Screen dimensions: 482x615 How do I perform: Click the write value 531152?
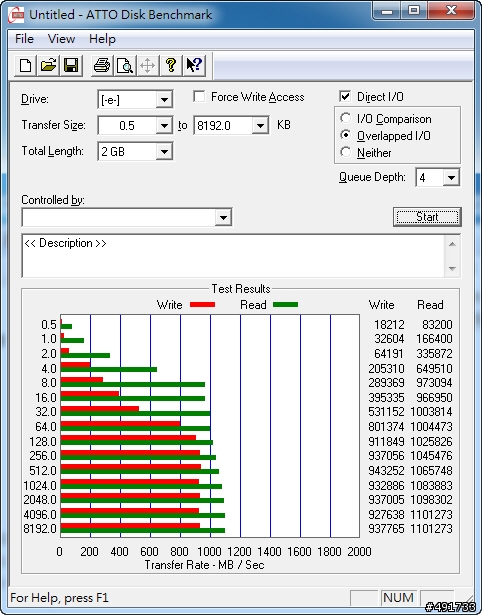[x=386, y=412]
